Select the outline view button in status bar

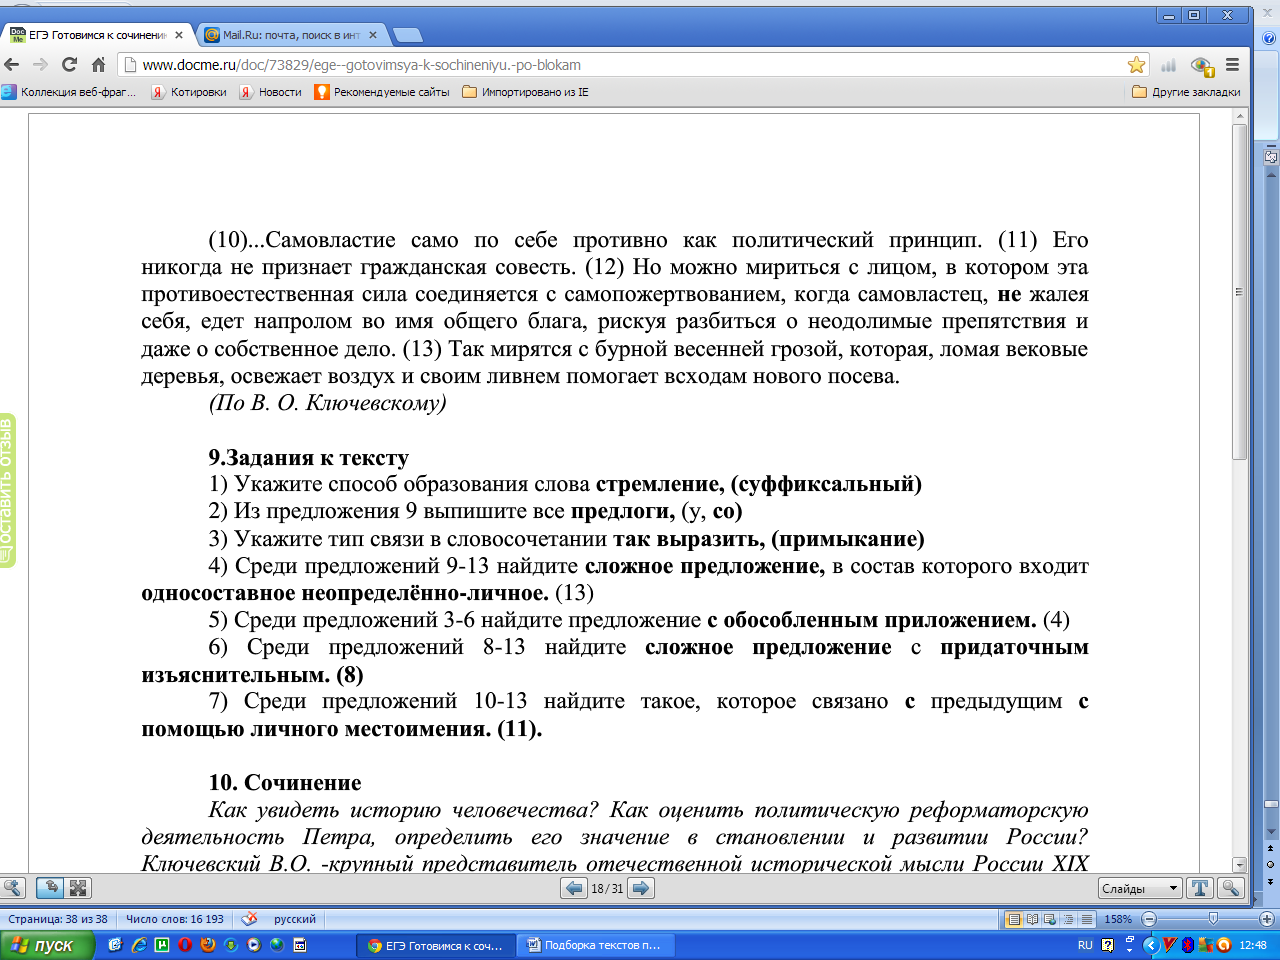coord(1068,919)
